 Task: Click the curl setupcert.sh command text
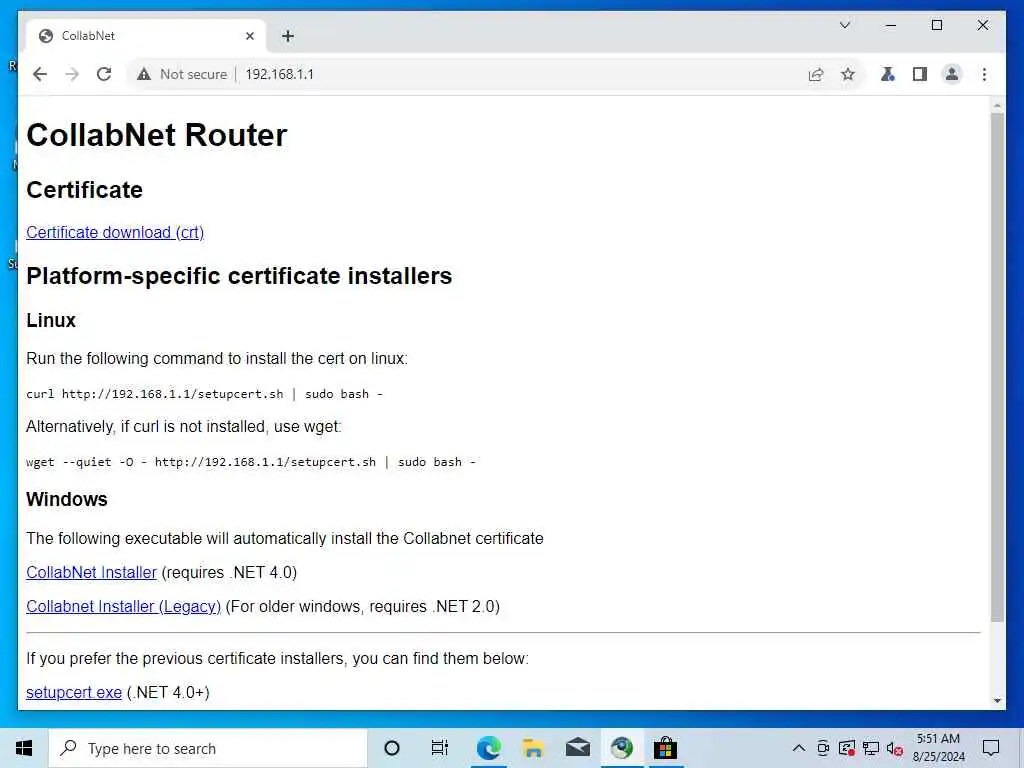coord(204,394)
